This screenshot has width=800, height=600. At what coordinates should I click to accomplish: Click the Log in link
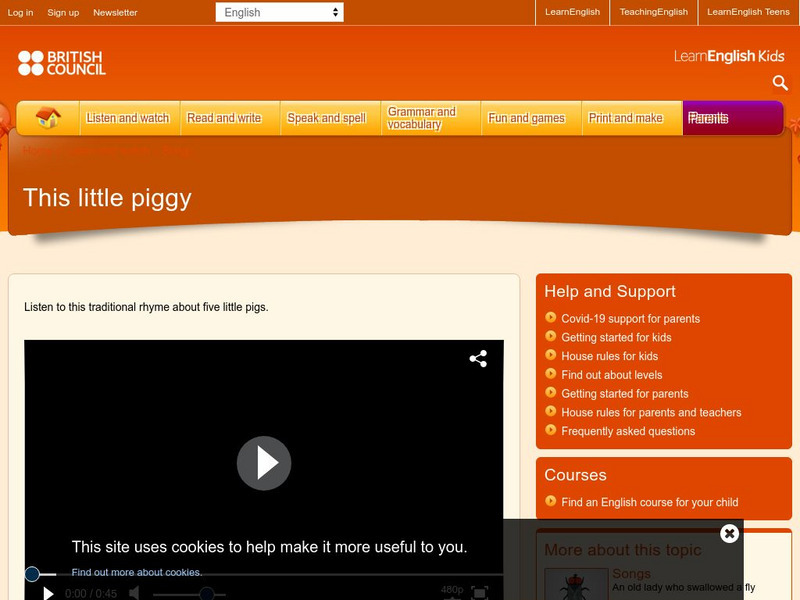(20, 13)
